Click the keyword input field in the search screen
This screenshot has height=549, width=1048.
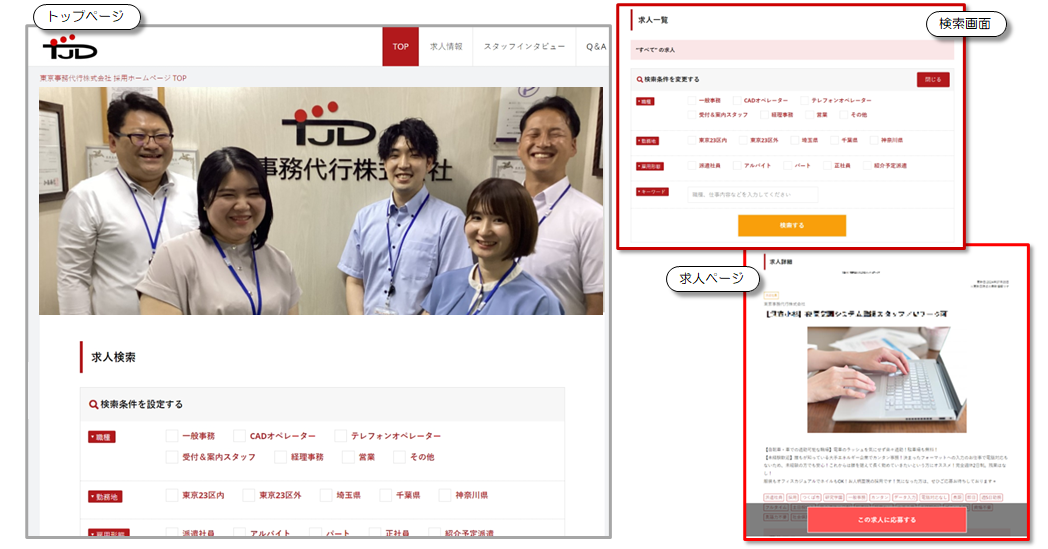[753, 195]
